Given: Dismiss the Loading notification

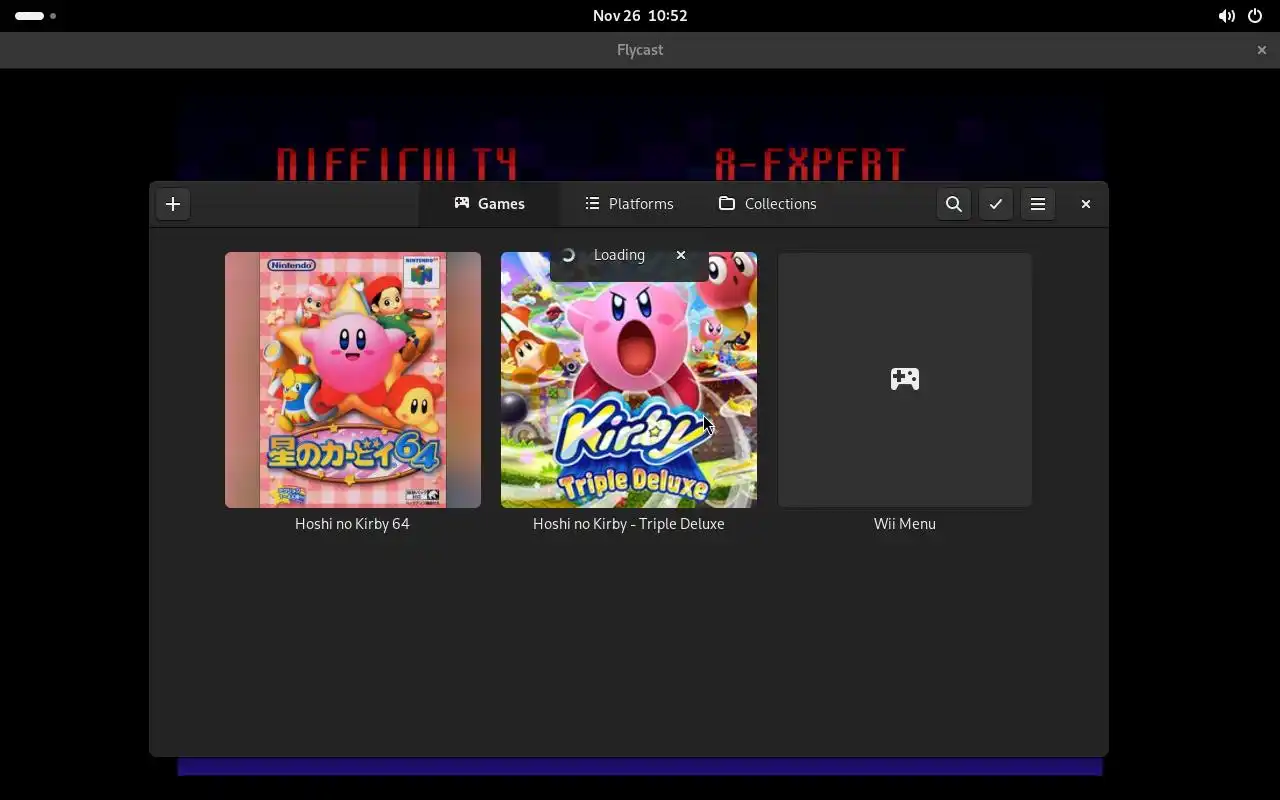Looking at the screenshot, I should [681, 255].
